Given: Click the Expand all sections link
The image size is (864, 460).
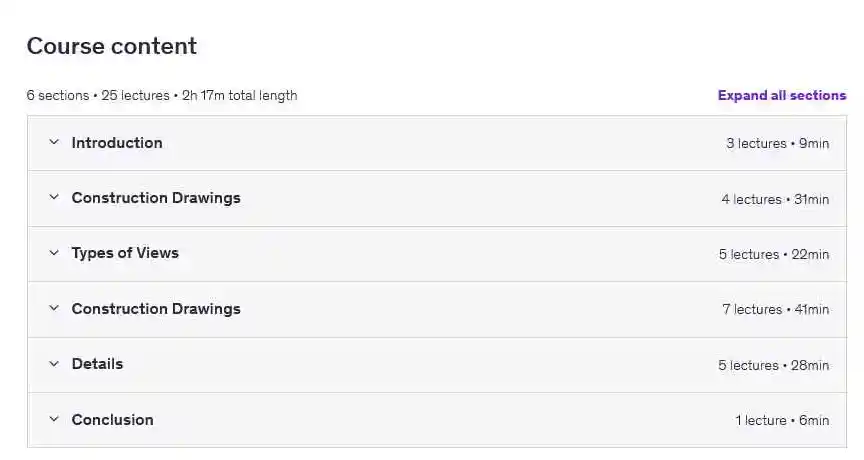Looking at the screenshot, I should click(781, 96).
